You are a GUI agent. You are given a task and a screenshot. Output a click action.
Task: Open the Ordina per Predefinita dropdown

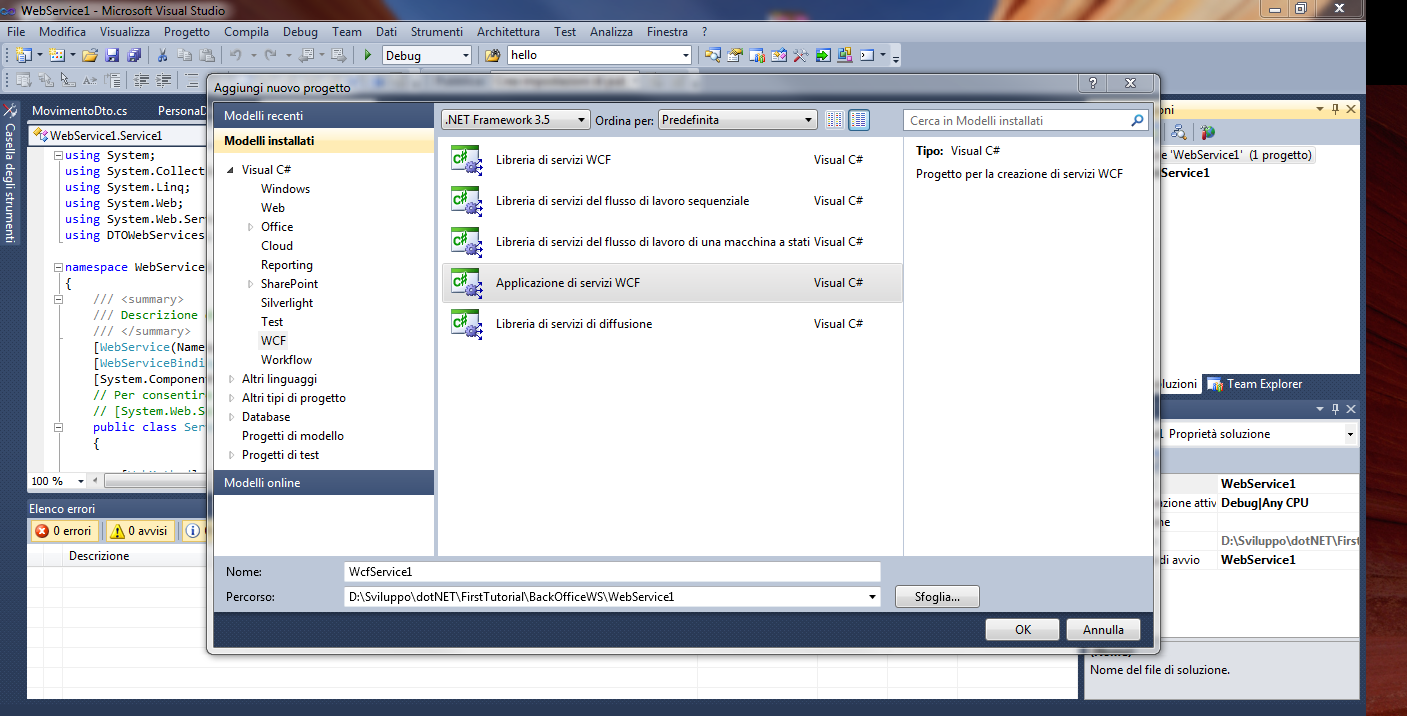739,120
